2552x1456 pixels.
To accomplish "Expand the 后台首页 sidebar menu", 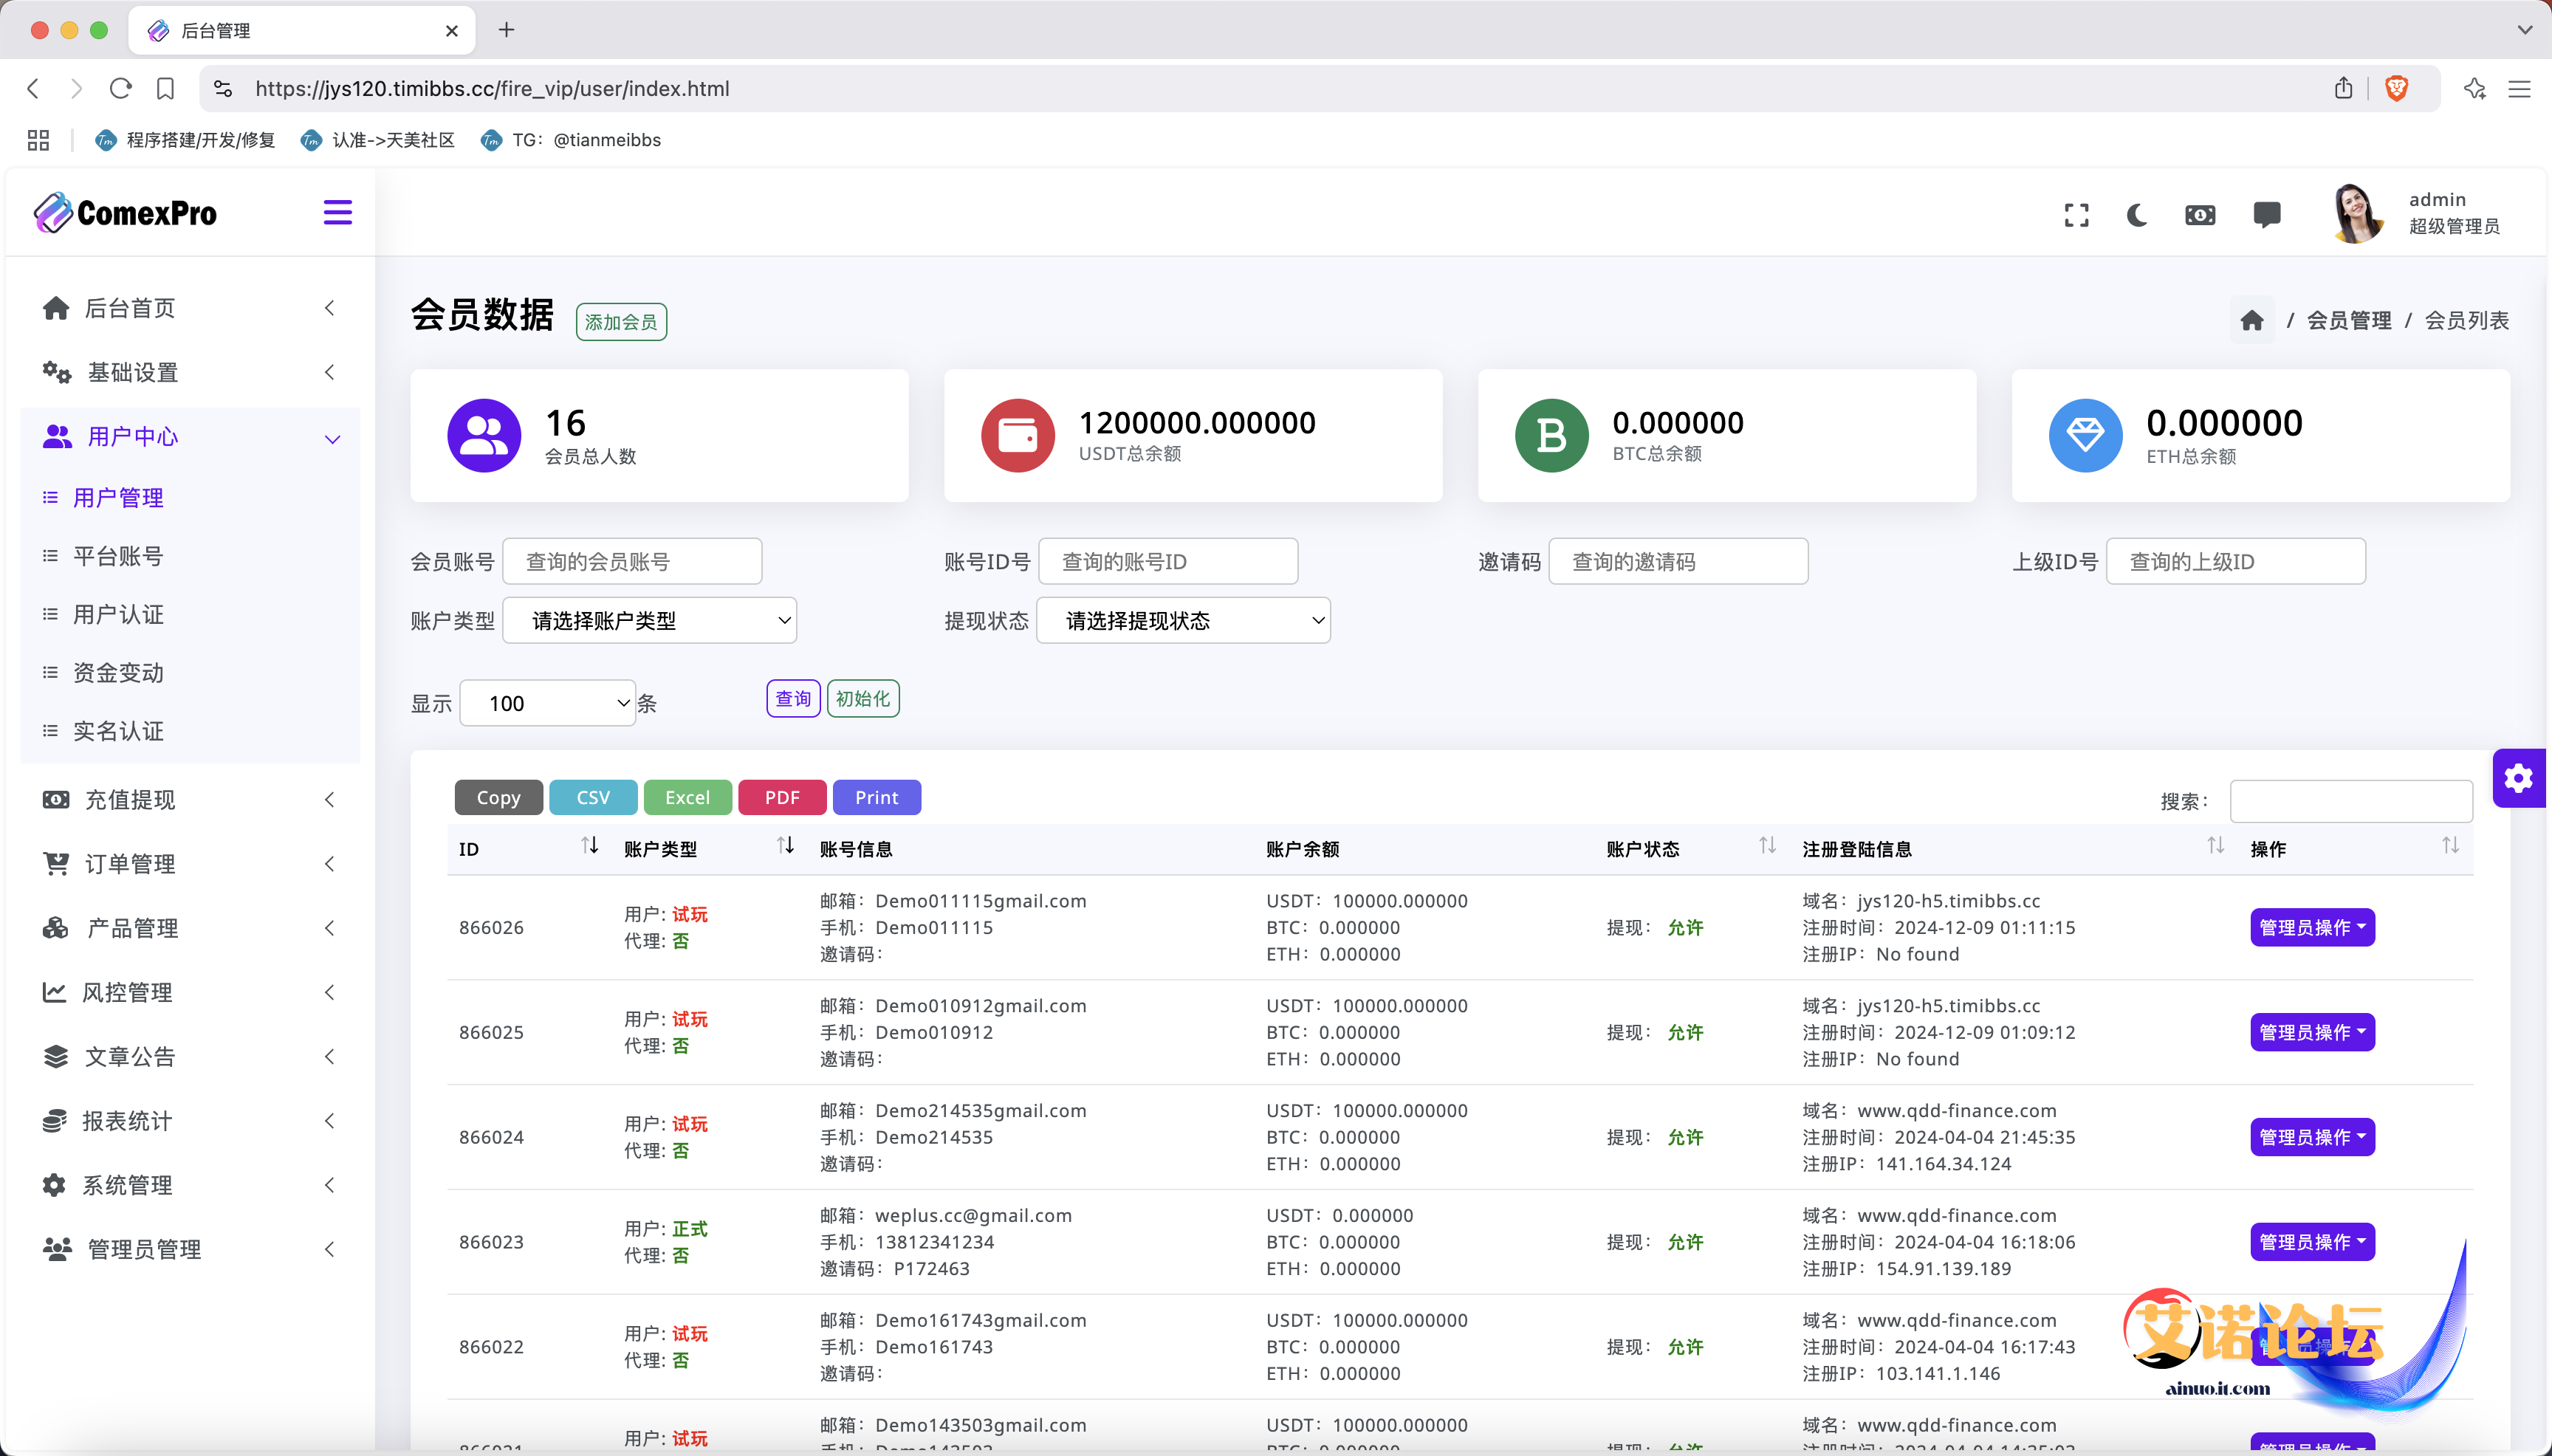I will pyautogui.click(x=190, y=308).
